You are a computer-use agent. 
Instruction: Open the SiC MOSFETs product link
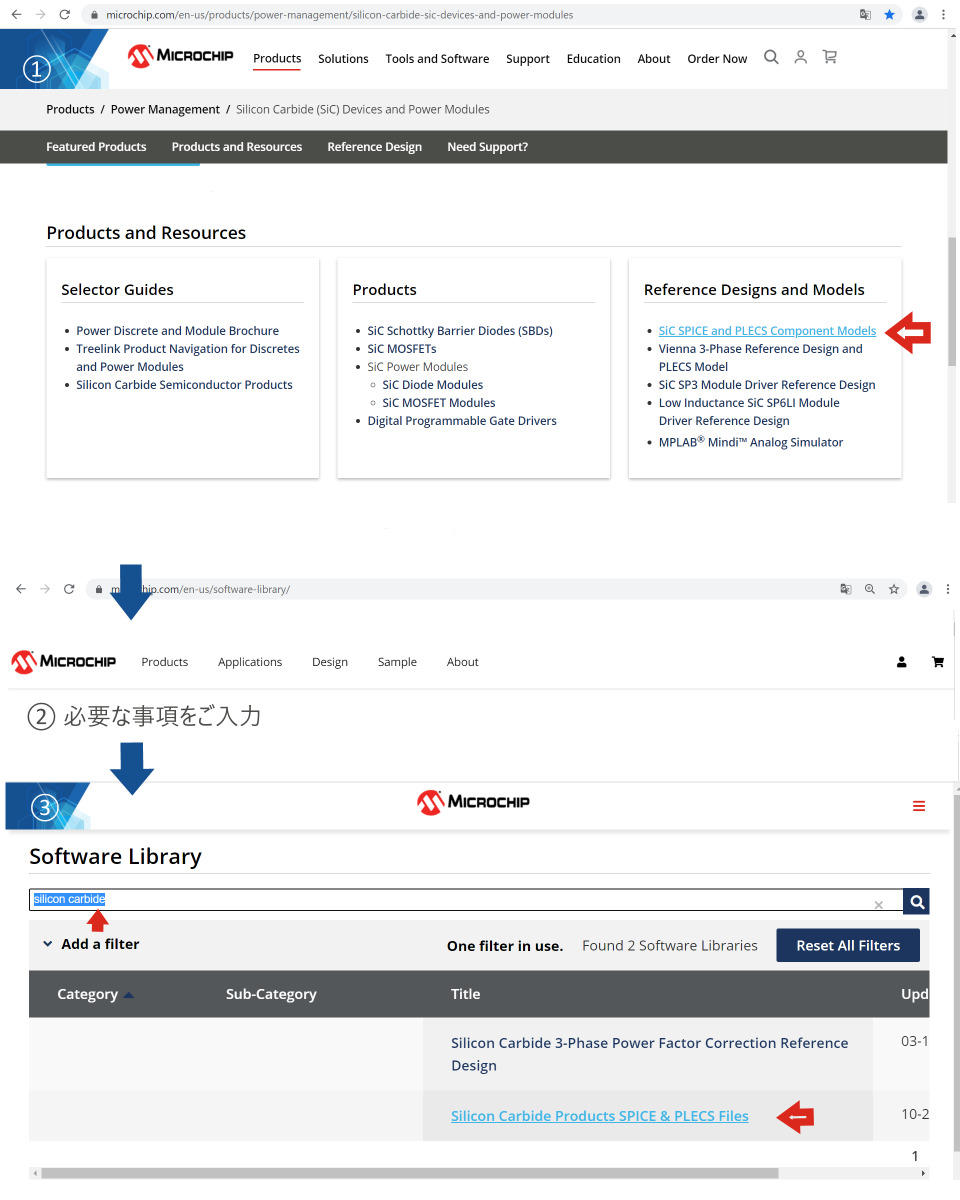(402, 349)
